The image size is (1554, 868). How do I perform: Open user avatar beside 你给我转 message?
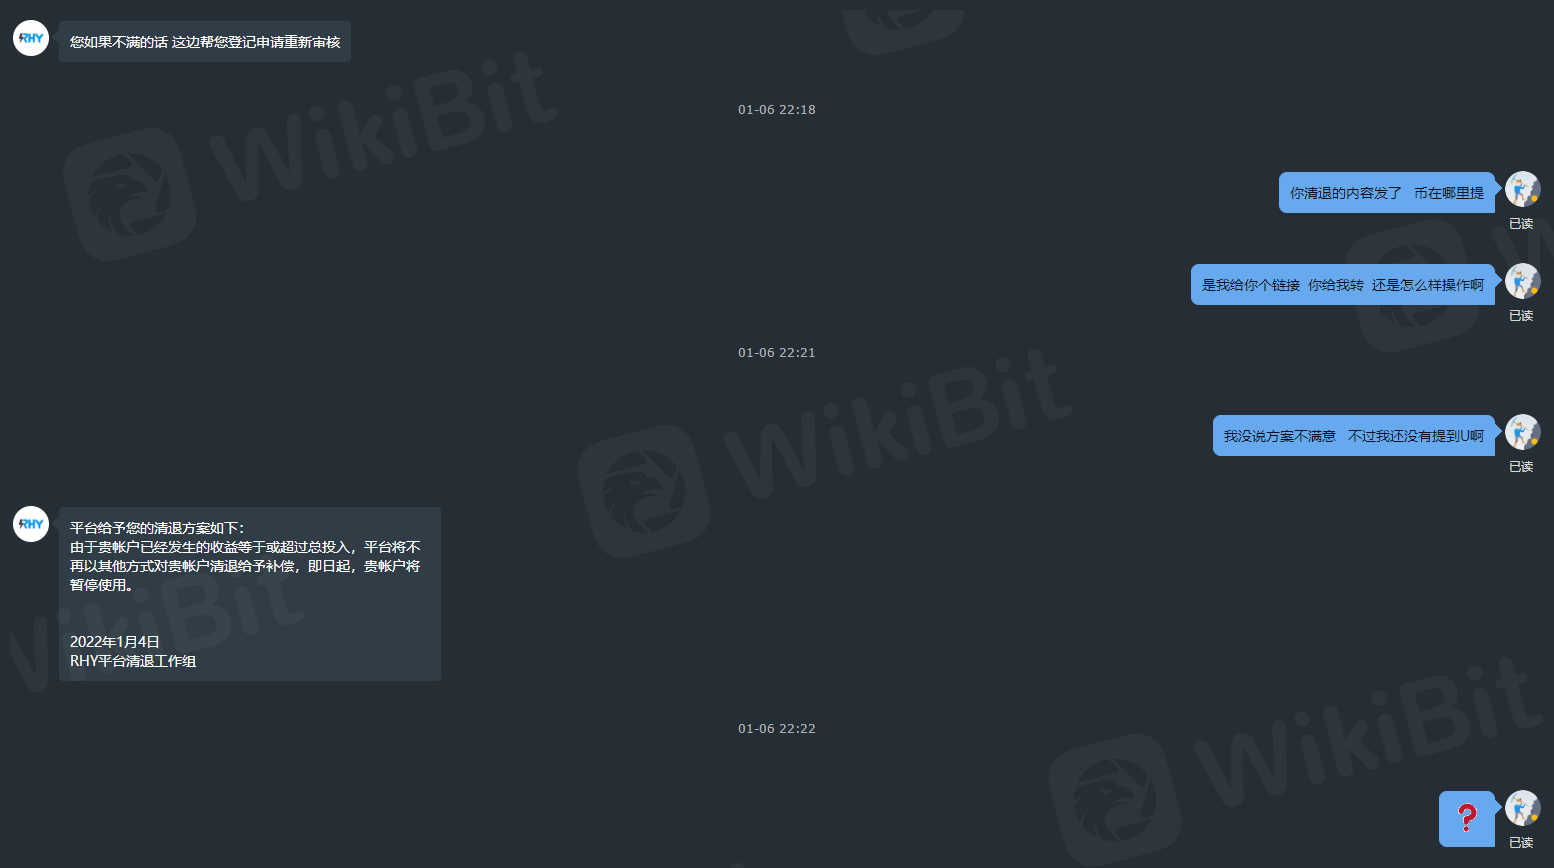[1522, 281]
